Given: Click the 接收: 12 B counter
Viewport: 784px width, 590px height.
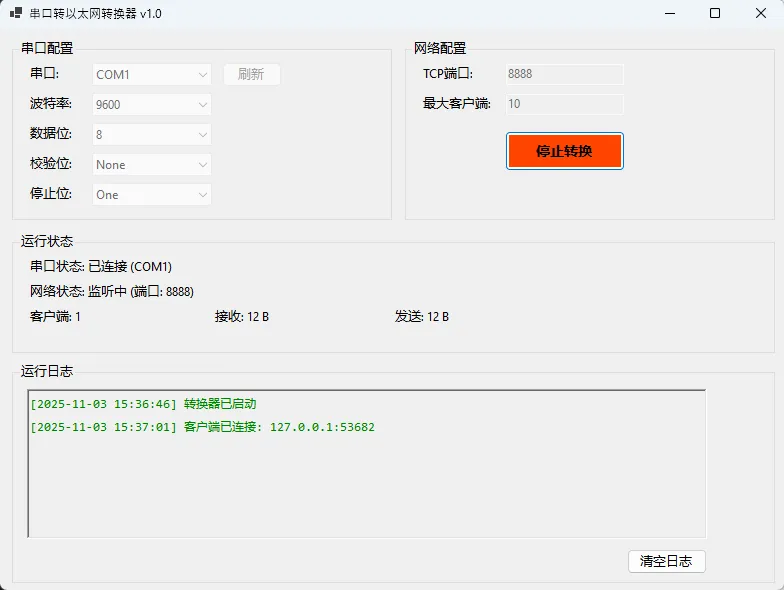Looking at the screenshot, I should (242, 317).
